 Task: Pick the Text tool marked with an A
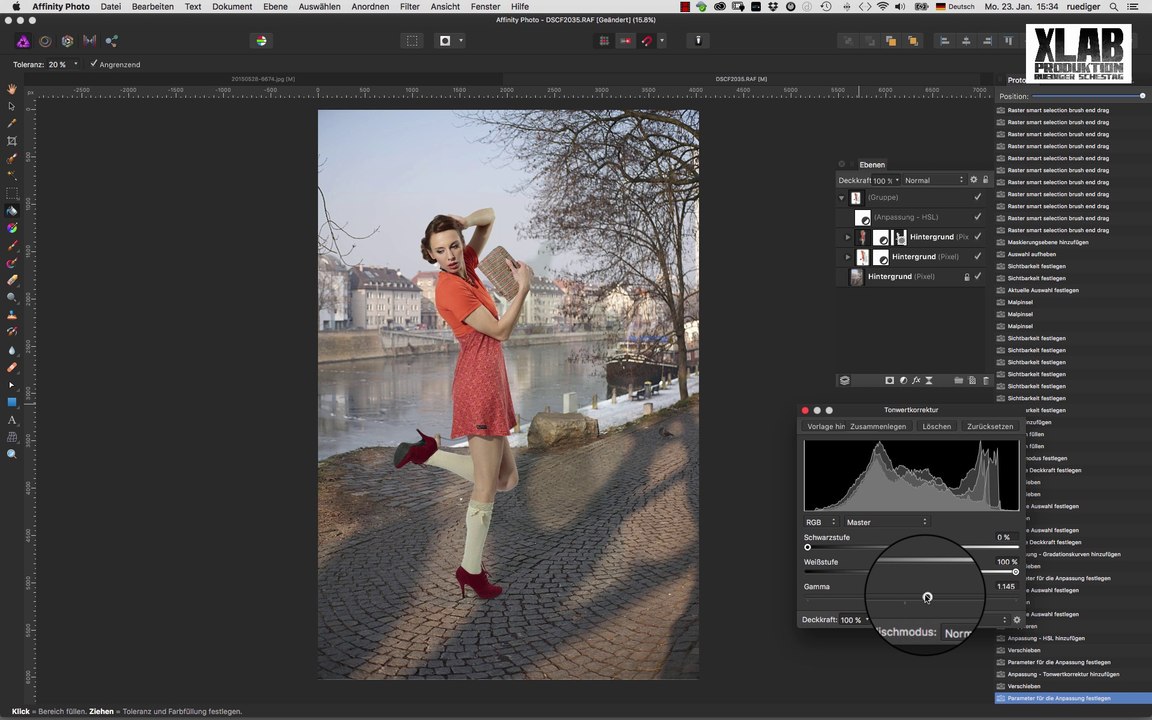pos(12,420)
